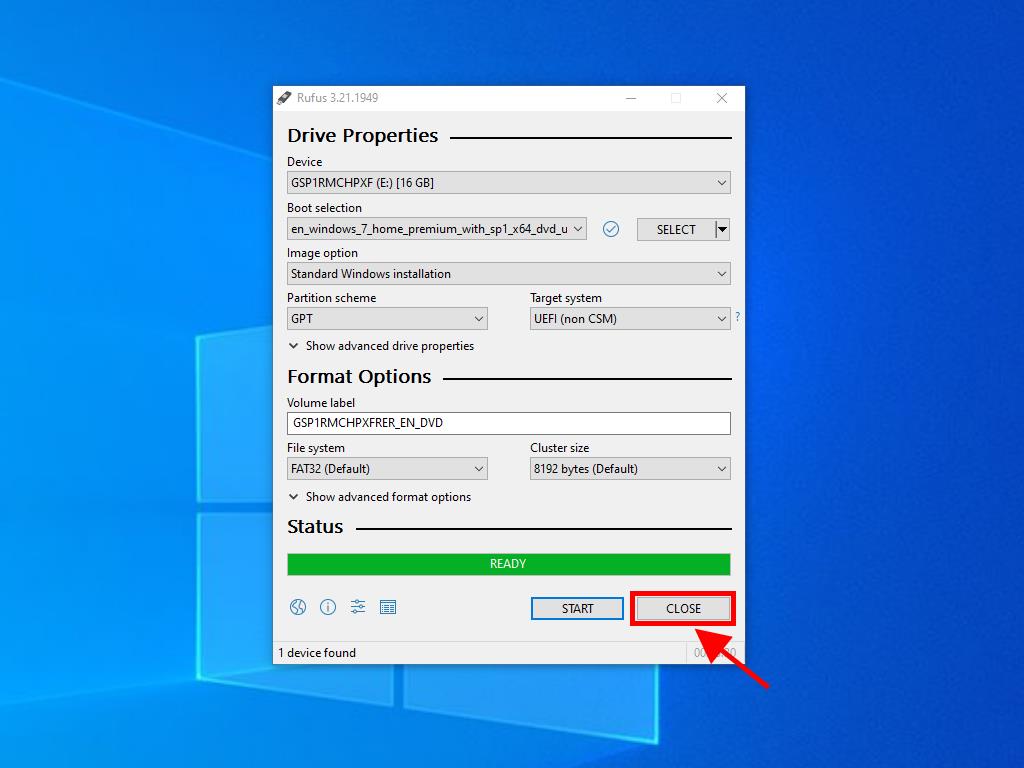Expand Show advanced format options

pos(379,497)
